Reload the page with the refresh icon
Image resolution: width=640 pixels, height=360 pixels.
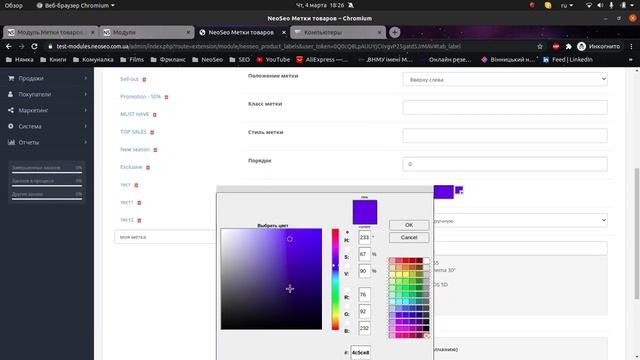[34, 47]
